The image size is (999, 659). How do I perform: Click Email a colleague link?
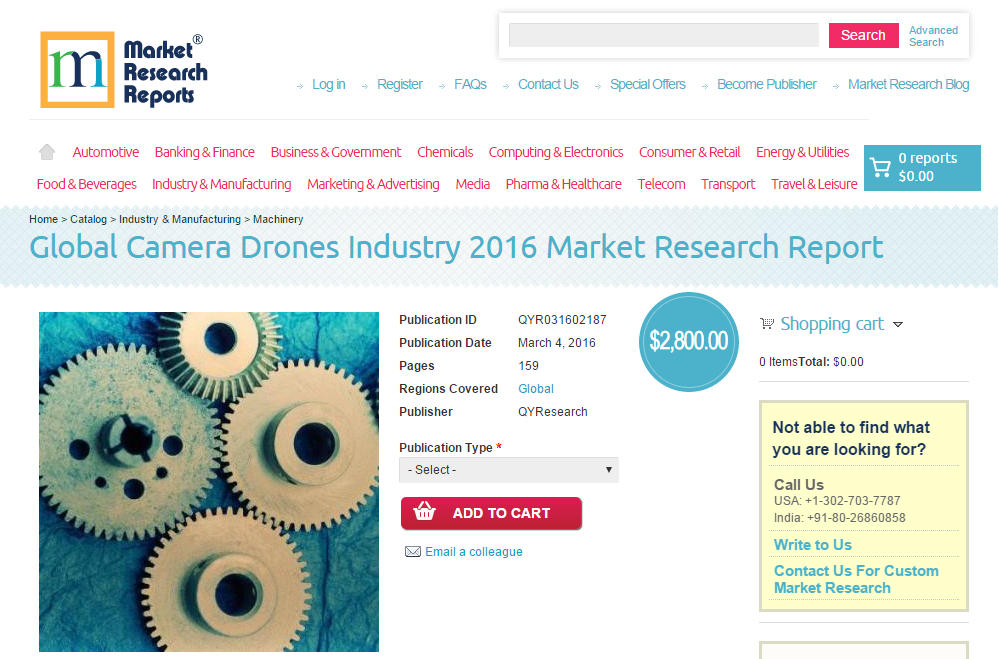[x=474, y=552]
